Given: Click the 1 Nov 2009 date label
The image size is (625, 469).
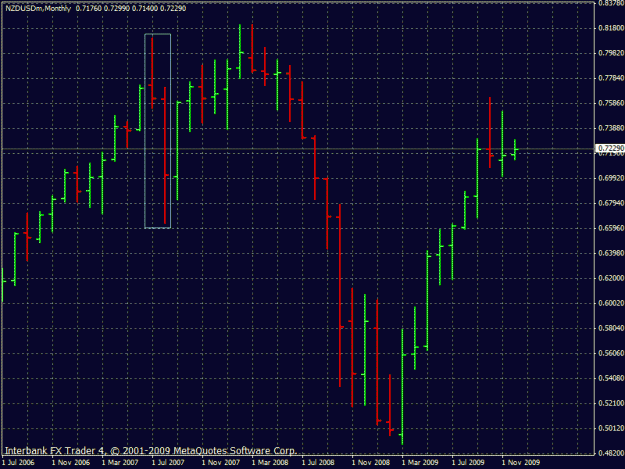Looking at the screenshot, I should [521, 463].
